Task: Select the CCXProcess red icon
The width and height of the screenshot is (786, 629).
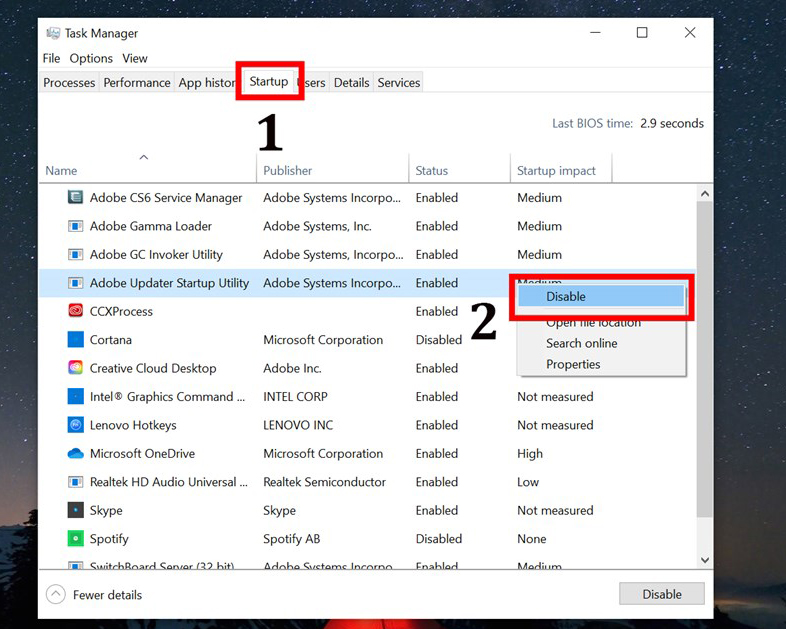Action: click(x=75, y=311)
